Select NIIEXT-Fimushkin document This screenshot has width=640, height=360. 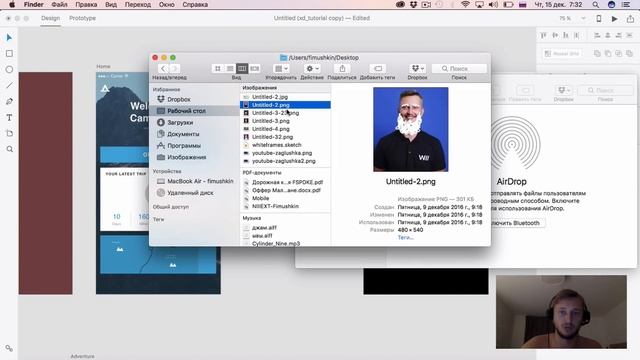point(285,207)
